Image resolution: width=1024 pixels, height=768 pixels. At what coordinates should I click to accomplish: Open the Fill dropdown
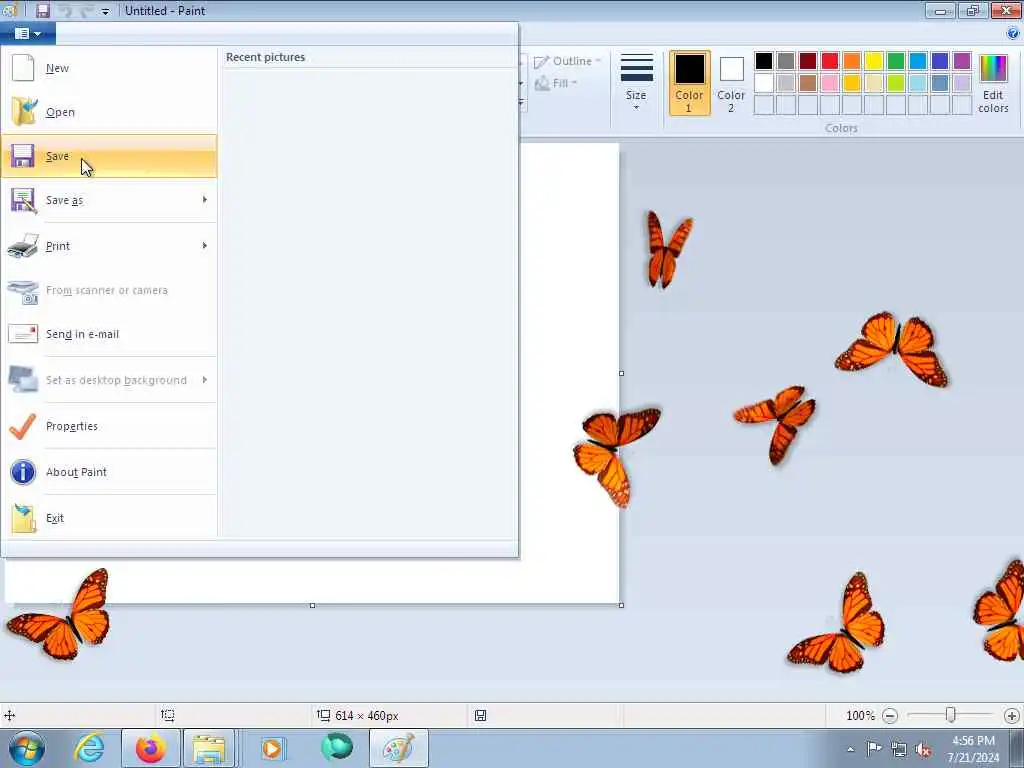[x=556, y=84]
